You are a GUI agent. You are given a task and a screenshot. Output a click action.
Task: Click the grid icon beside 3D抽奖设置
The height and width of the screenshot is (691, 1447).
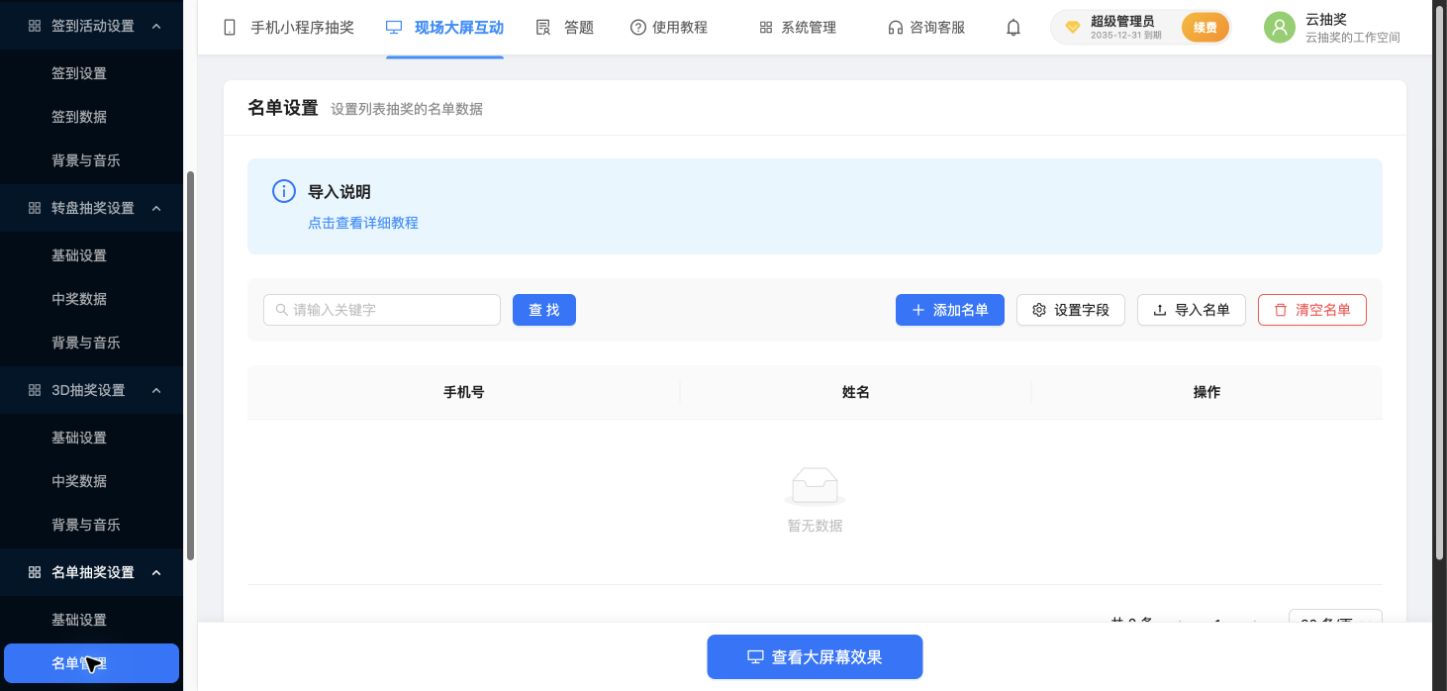tap(34, 390)
